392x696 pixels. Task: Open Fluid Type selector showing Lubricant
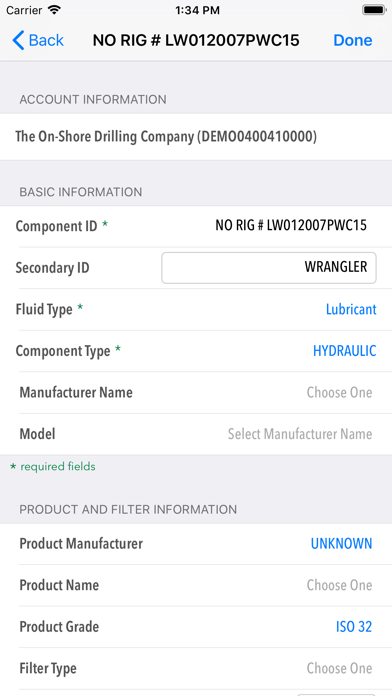pyautogui.click(x=196, y=309)
